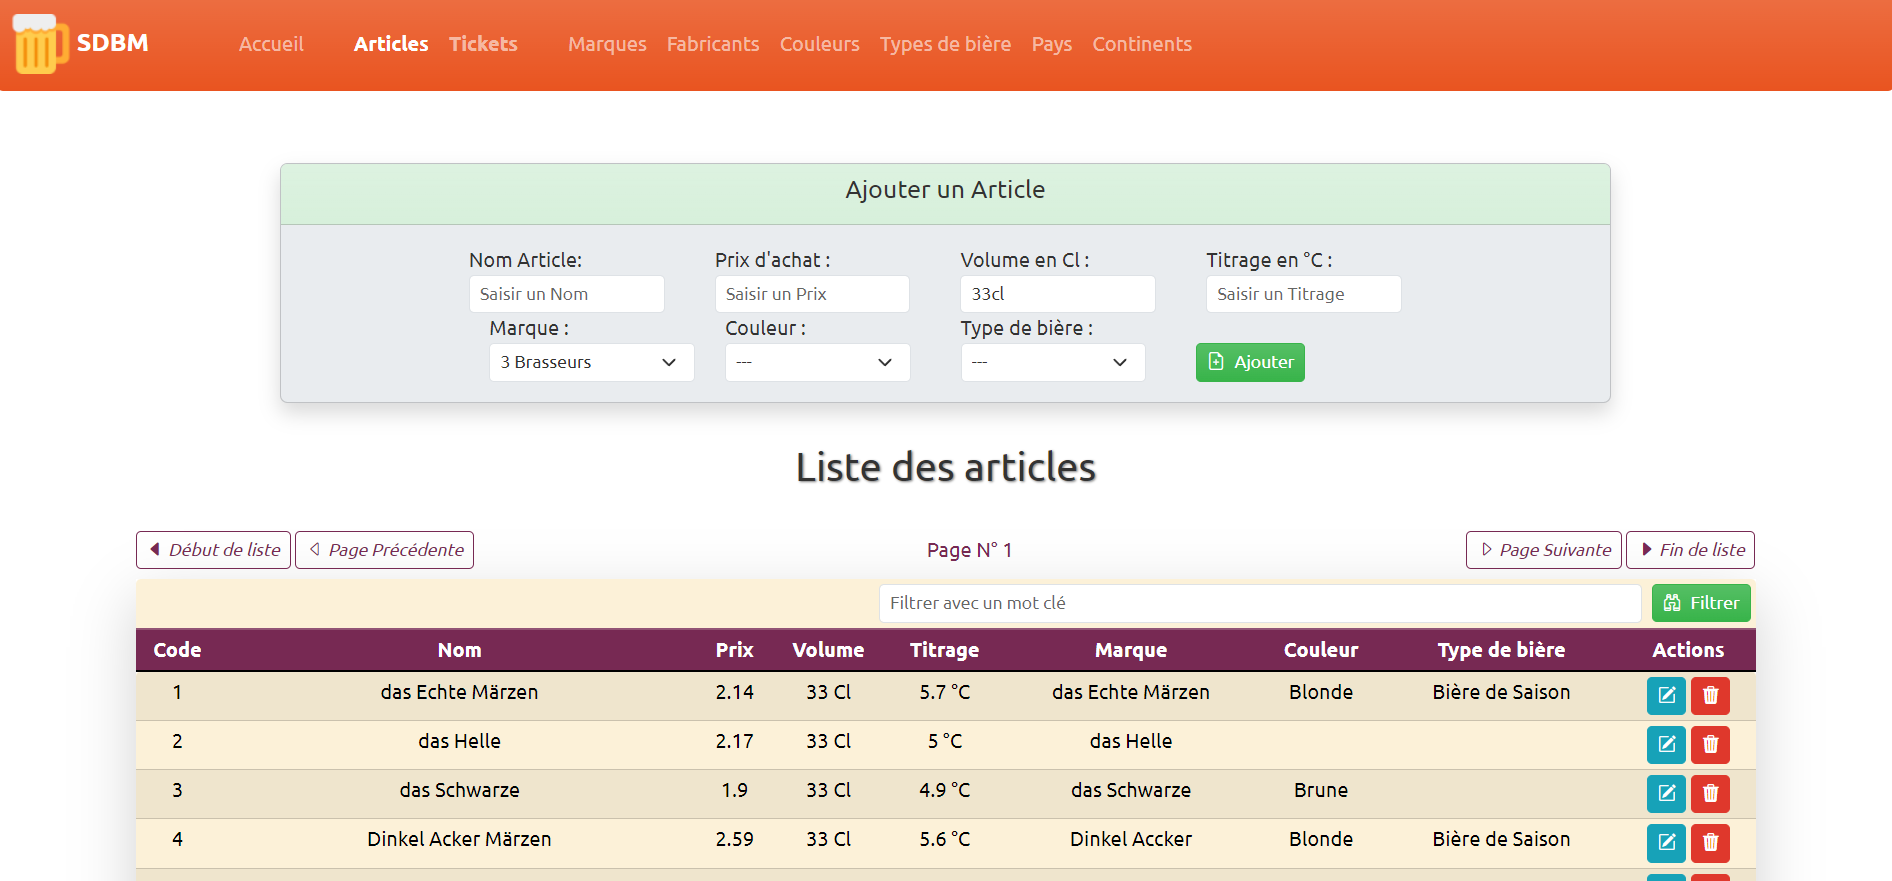Click the Nom Article input field
This screenshot has width=1892, height=881.
(566, 294)
